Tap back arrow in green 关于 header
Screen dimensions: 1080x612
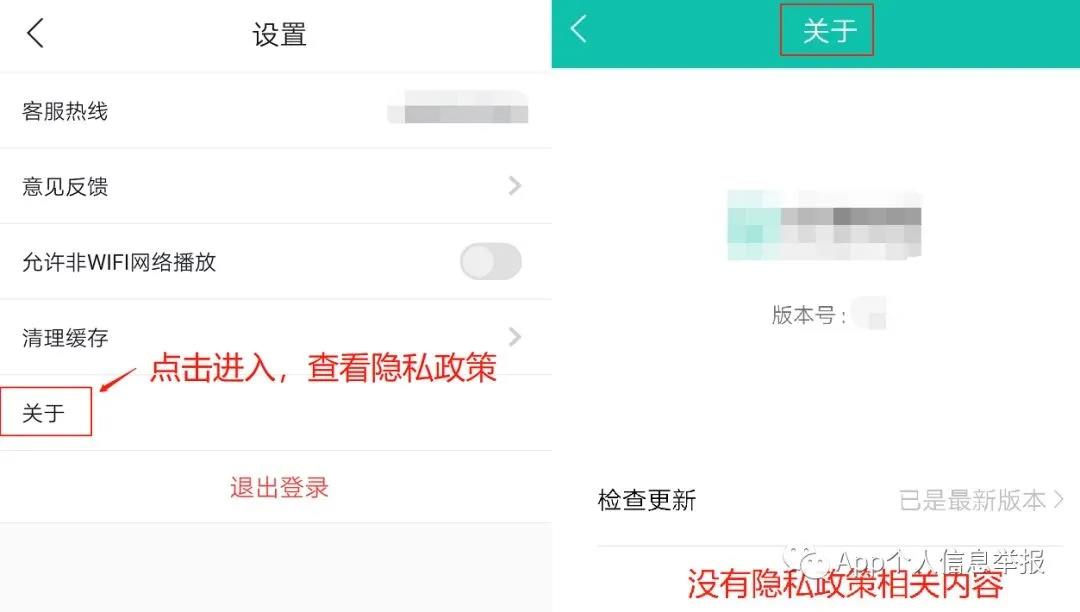pos(579,29)
